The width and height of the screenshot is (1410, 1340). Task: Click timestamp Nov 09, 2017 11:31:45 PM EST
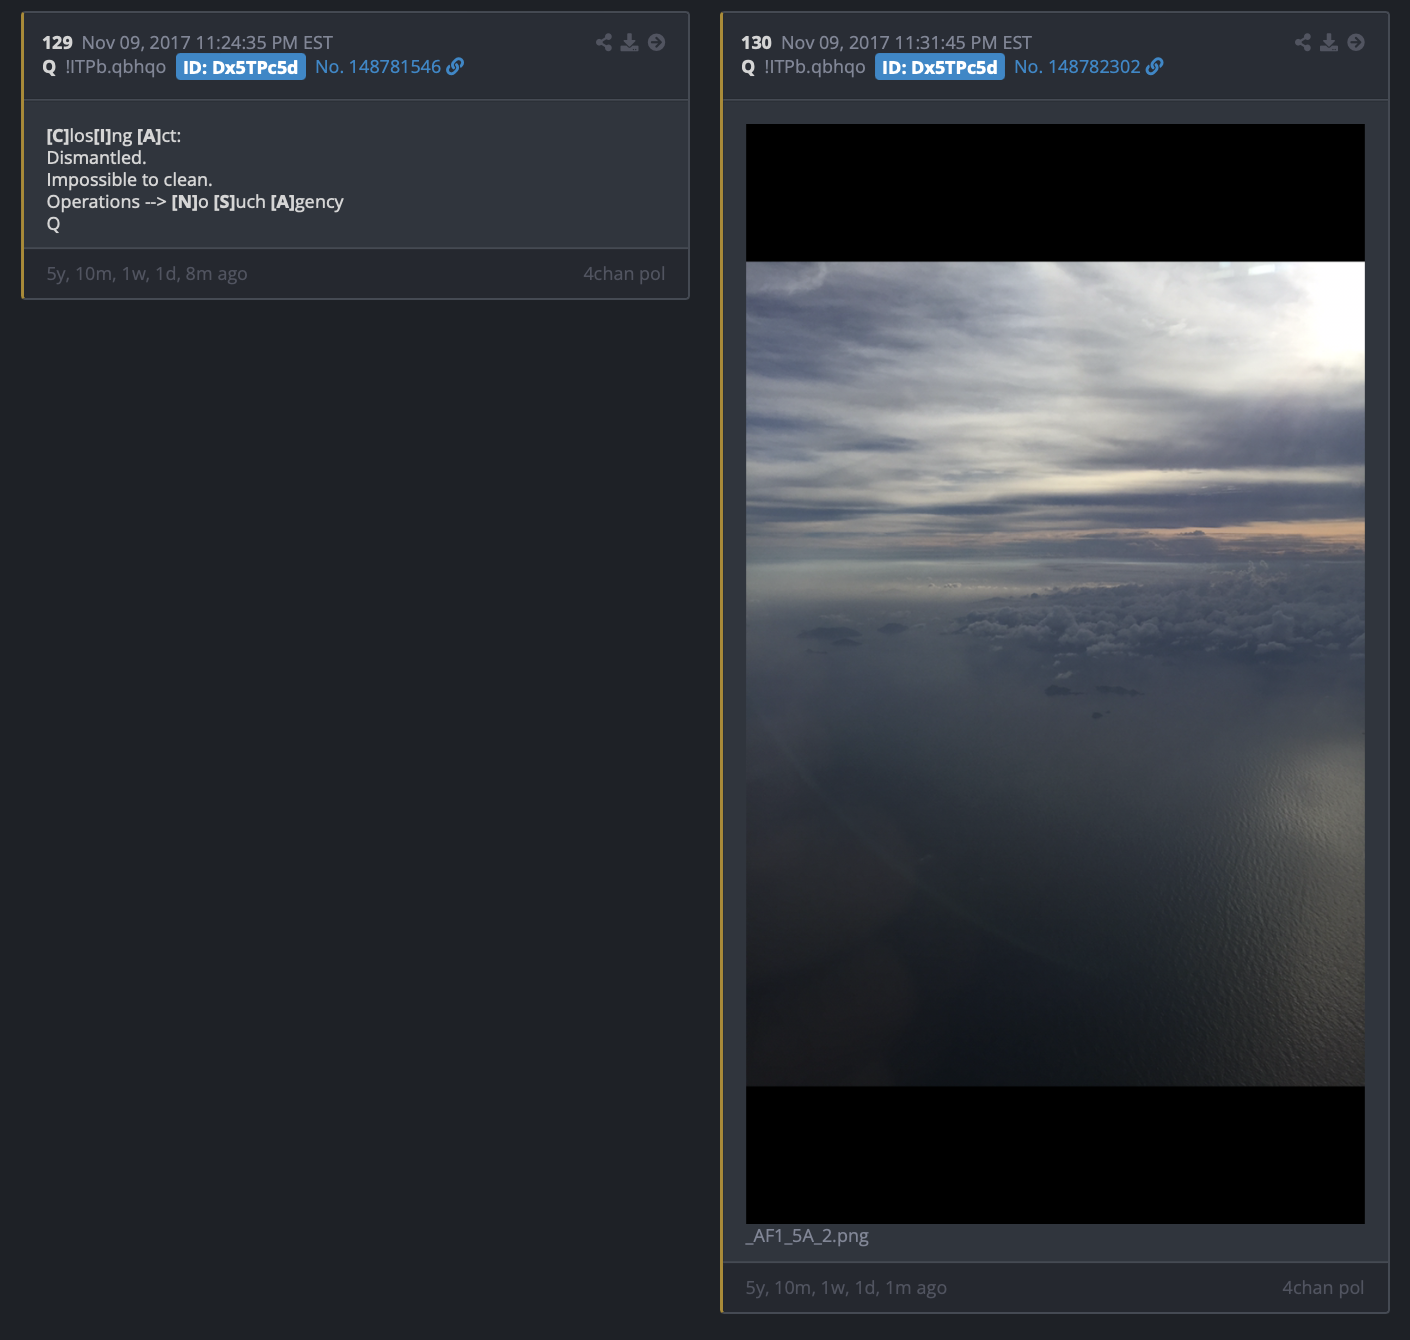click(906, 42)
